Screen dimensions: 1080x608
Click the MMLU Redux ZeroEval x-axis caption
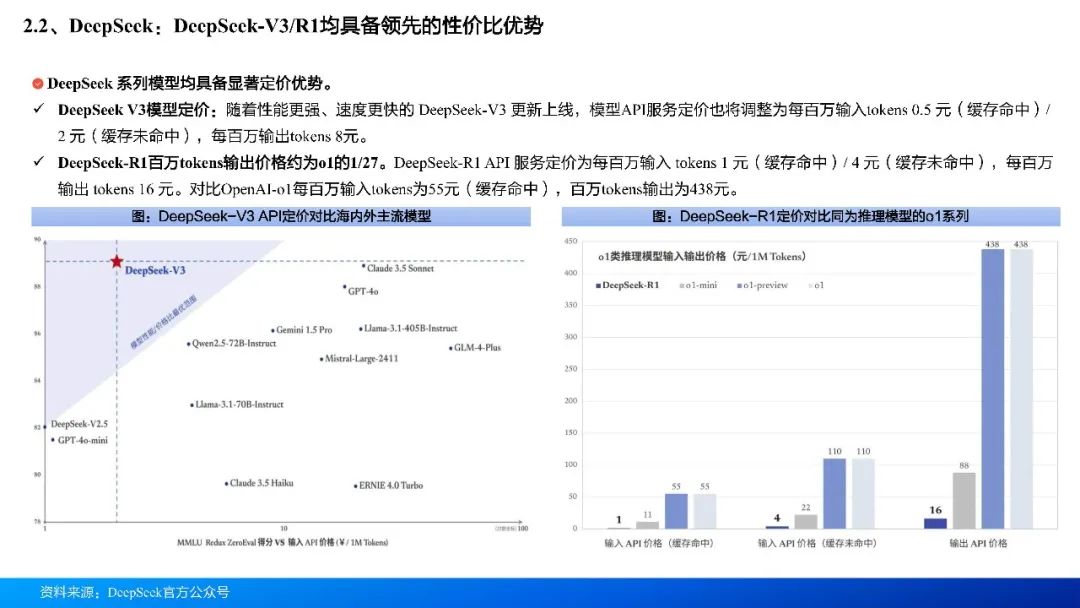click(282, 543)
